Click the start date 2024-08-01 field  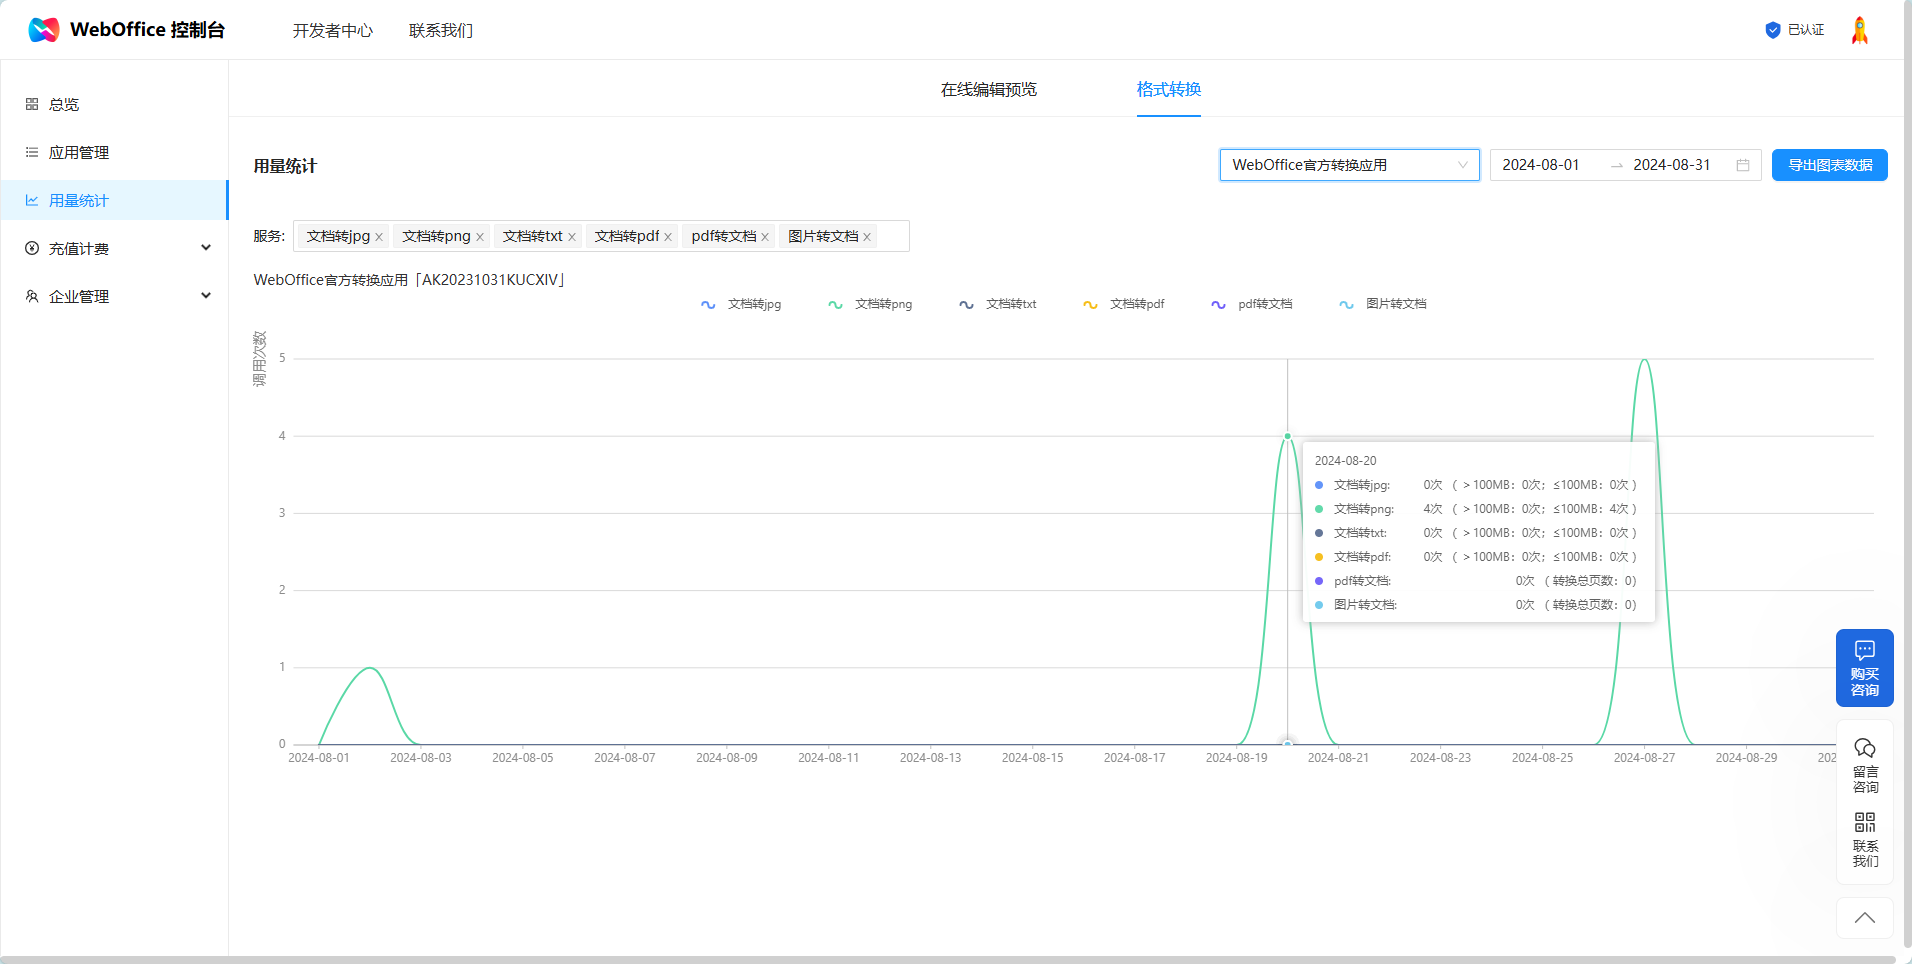pyautogui.click(x=1541, y=165)
